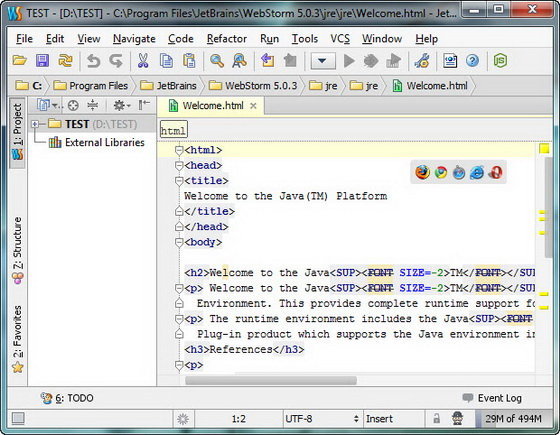560x435 pixels.
Task: Open the Refactor menu
Action: point(227,39)
